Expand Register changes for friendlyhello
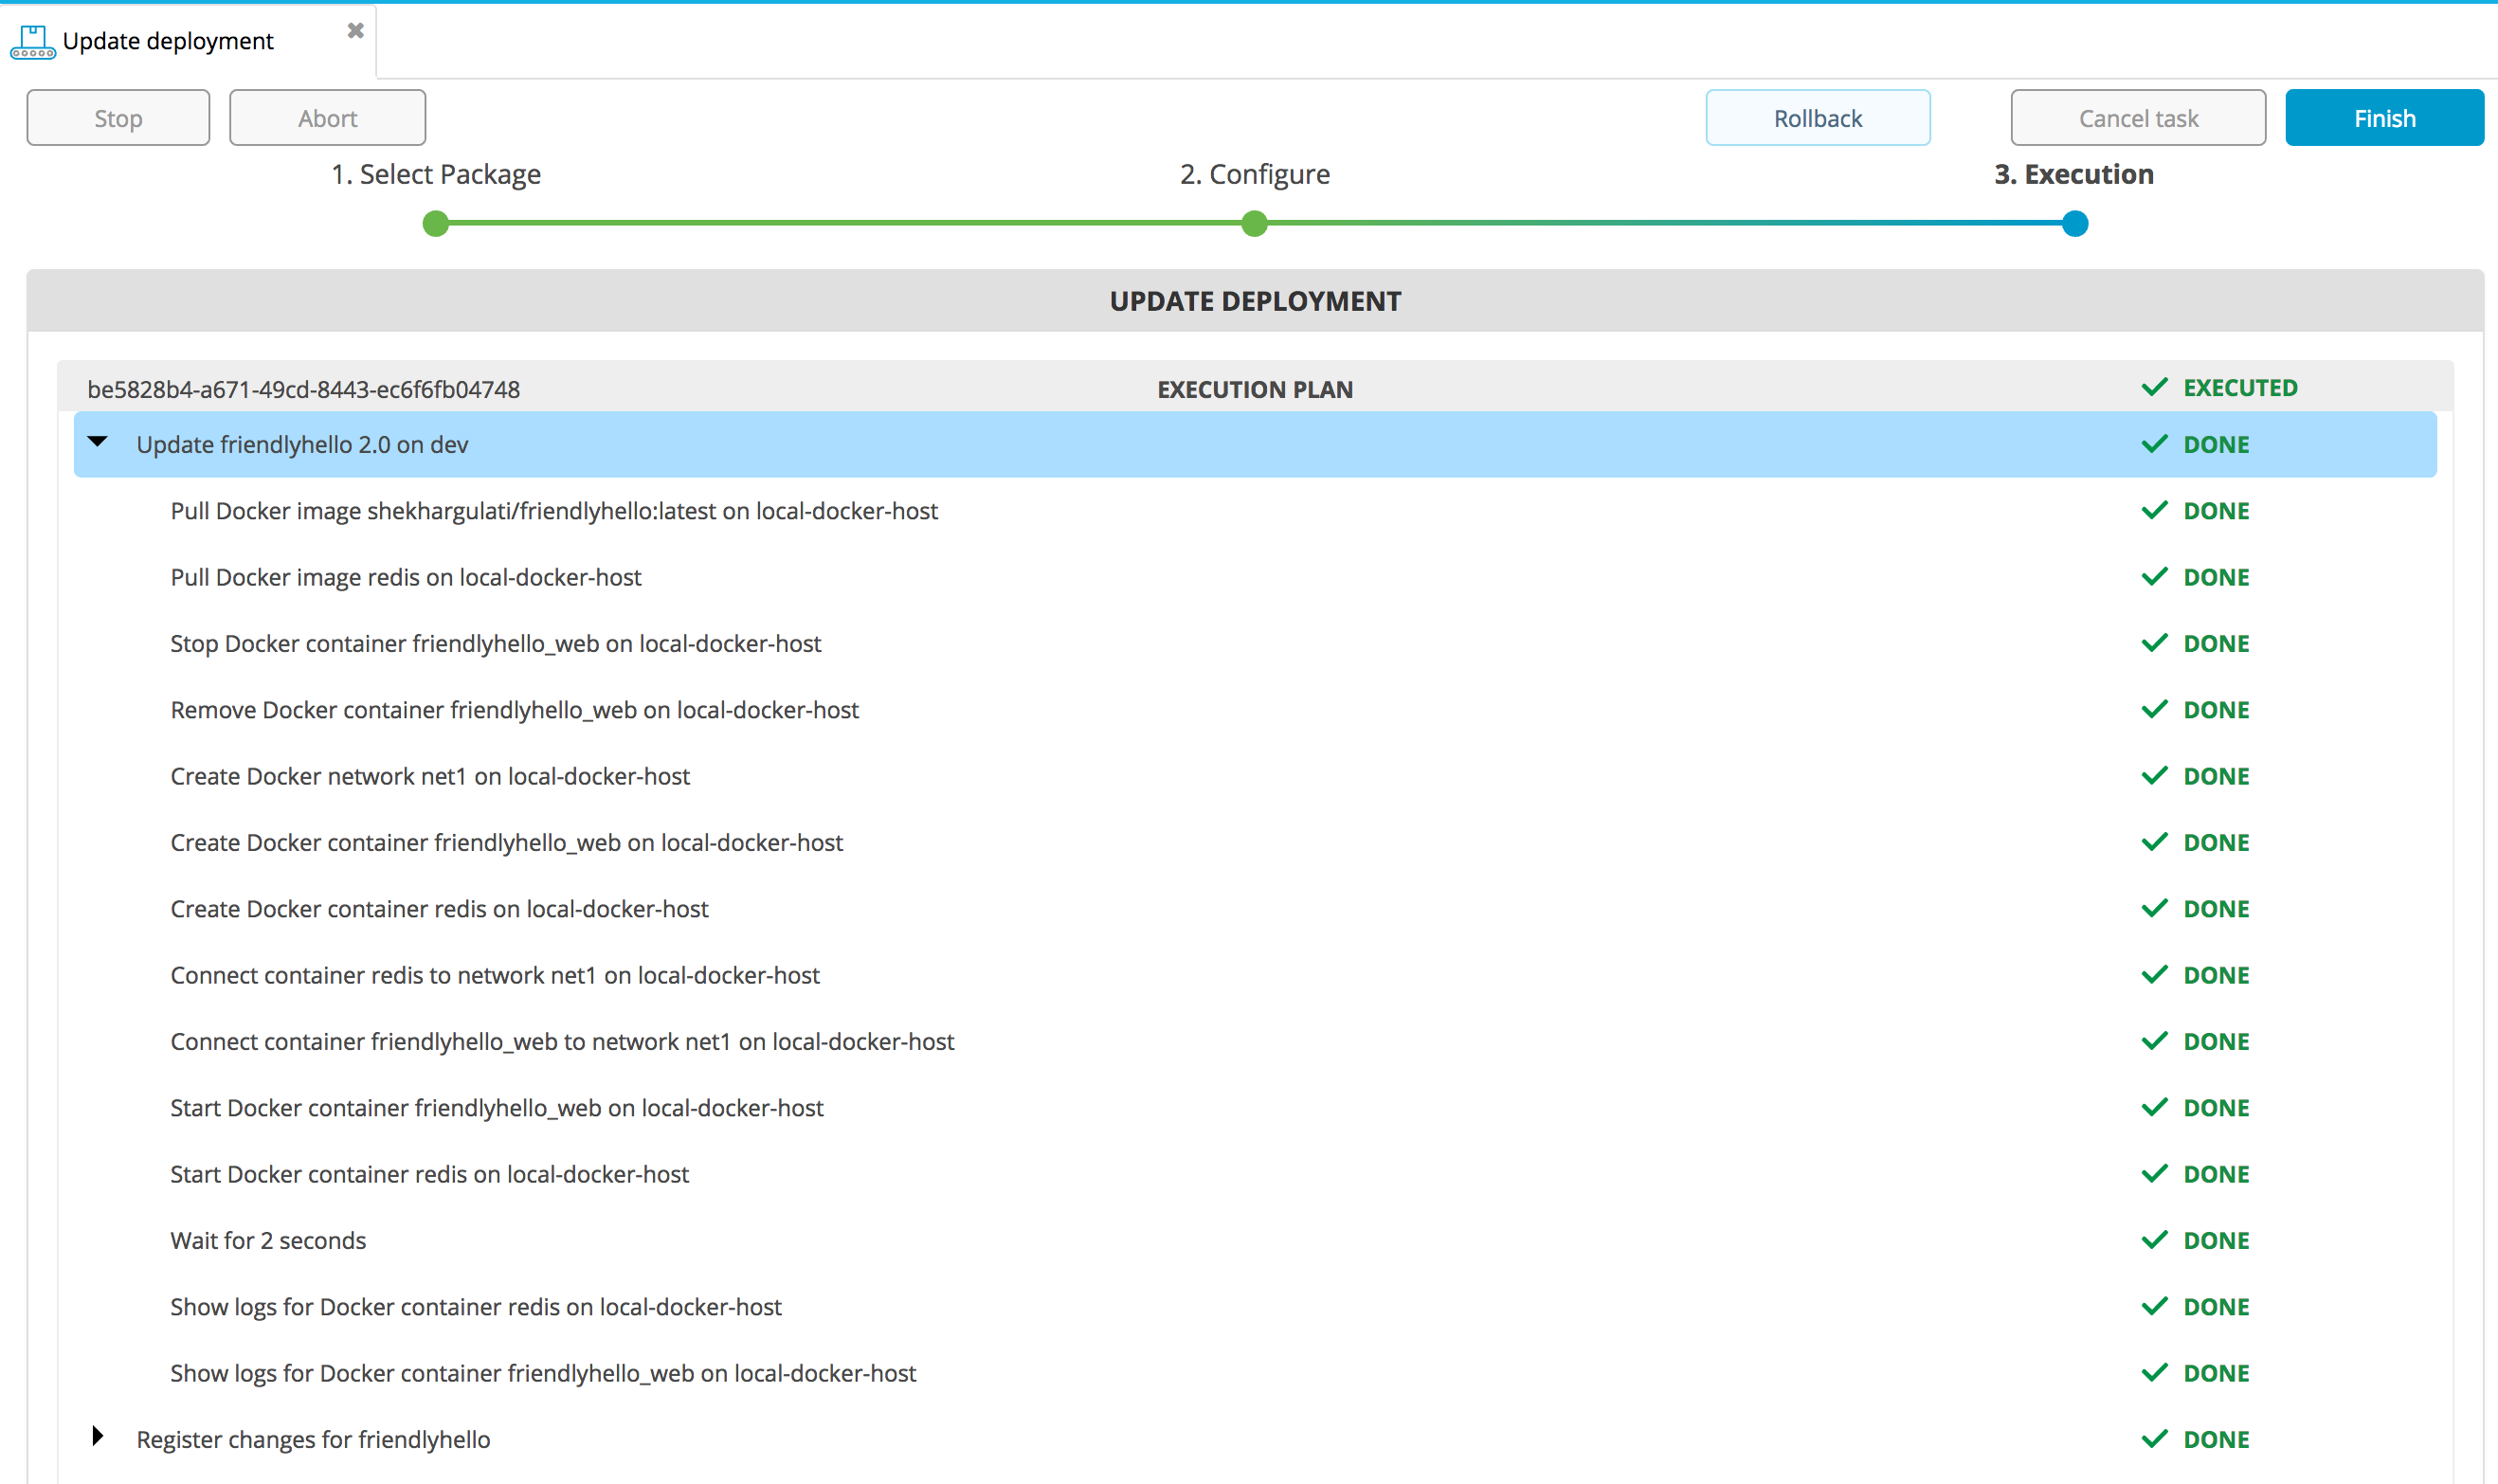The height and width of the screenshot is (1484, 2498). tap(97, 1437)
